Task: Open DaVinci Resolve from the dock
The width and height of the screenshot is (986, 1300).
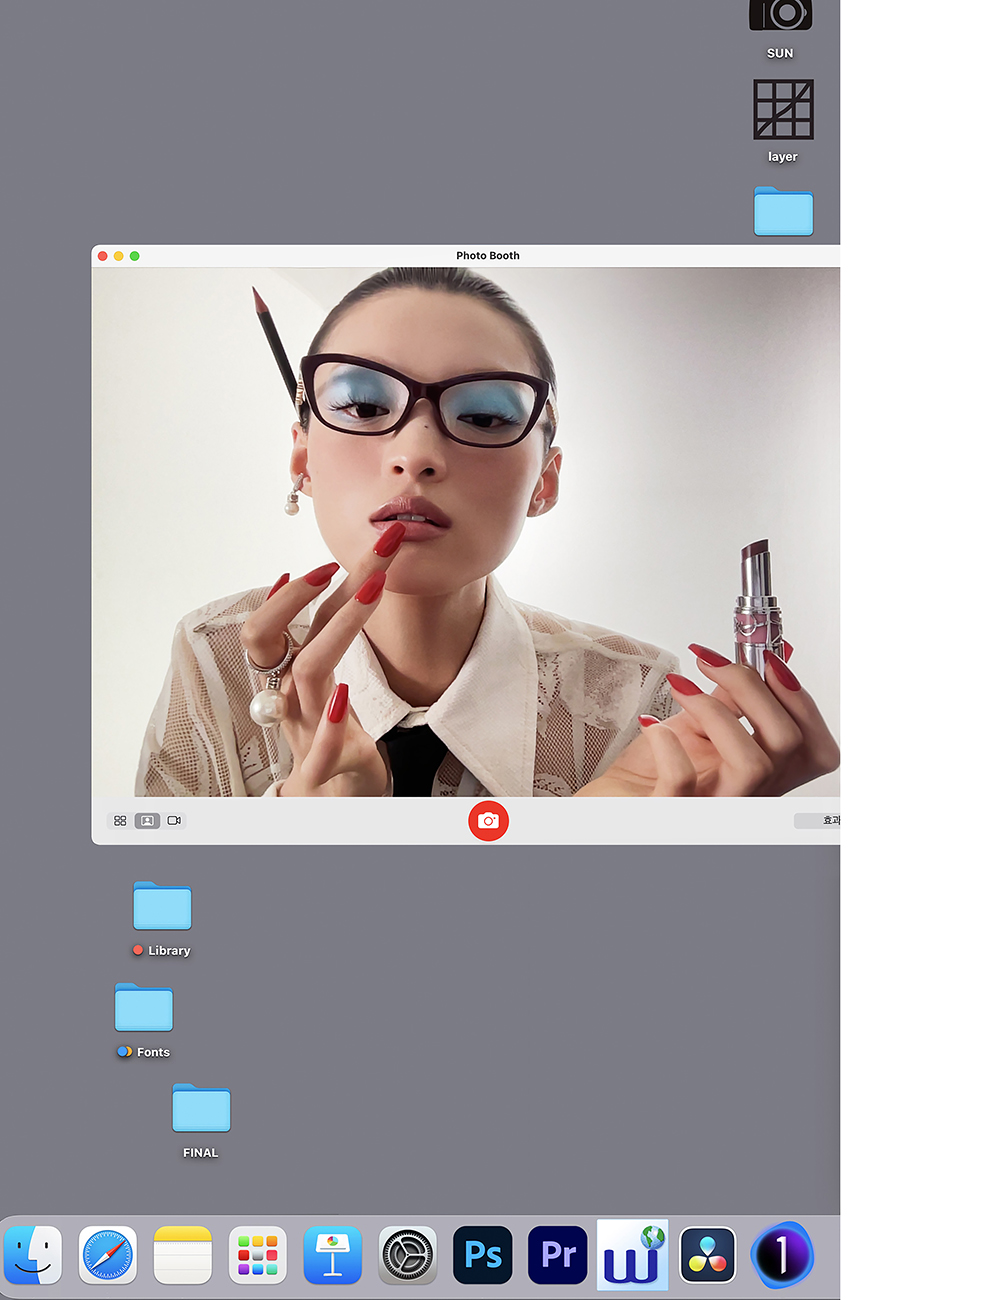Action: click(708, 1255)
